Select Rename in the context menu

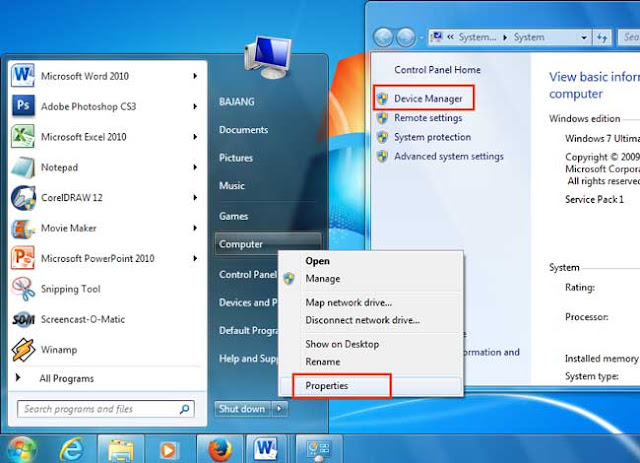[x=323, y=362]
